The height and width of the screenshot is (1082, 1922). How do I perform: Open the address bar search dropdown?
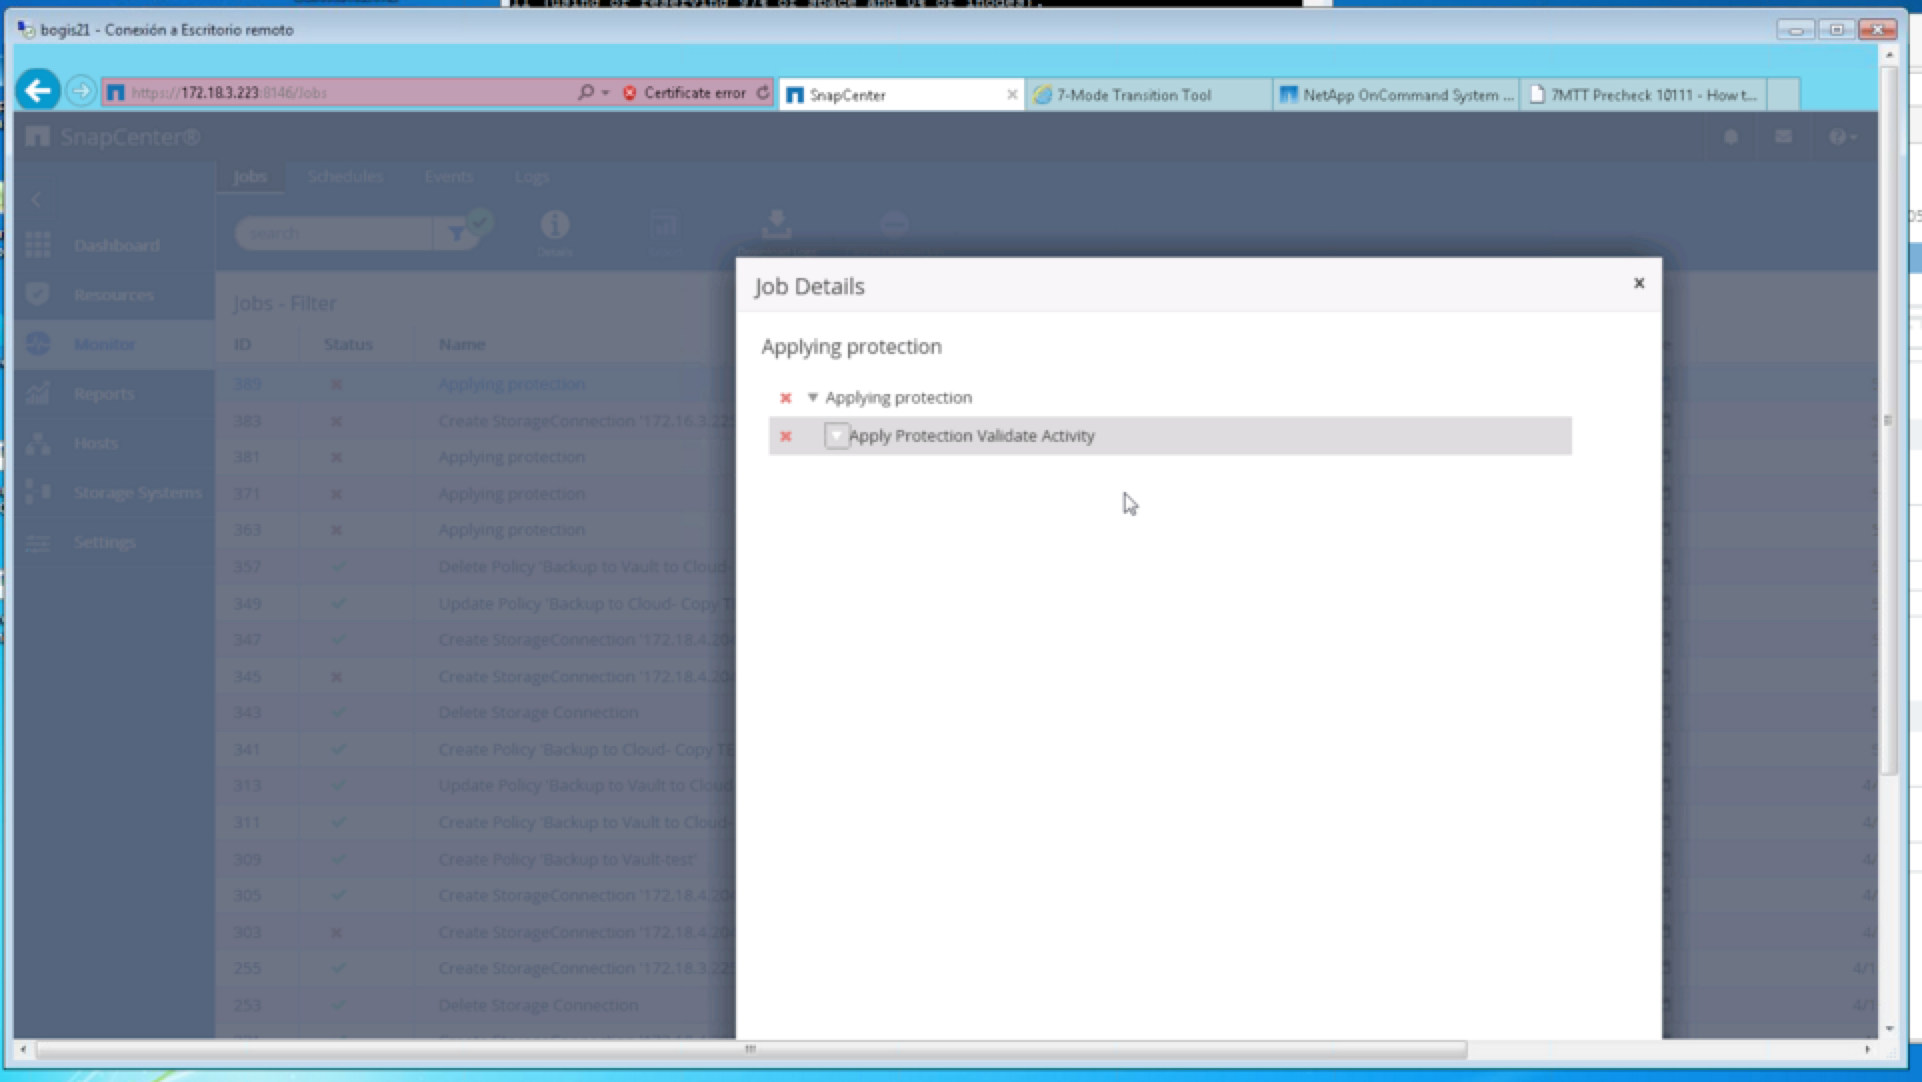(606, 93)
